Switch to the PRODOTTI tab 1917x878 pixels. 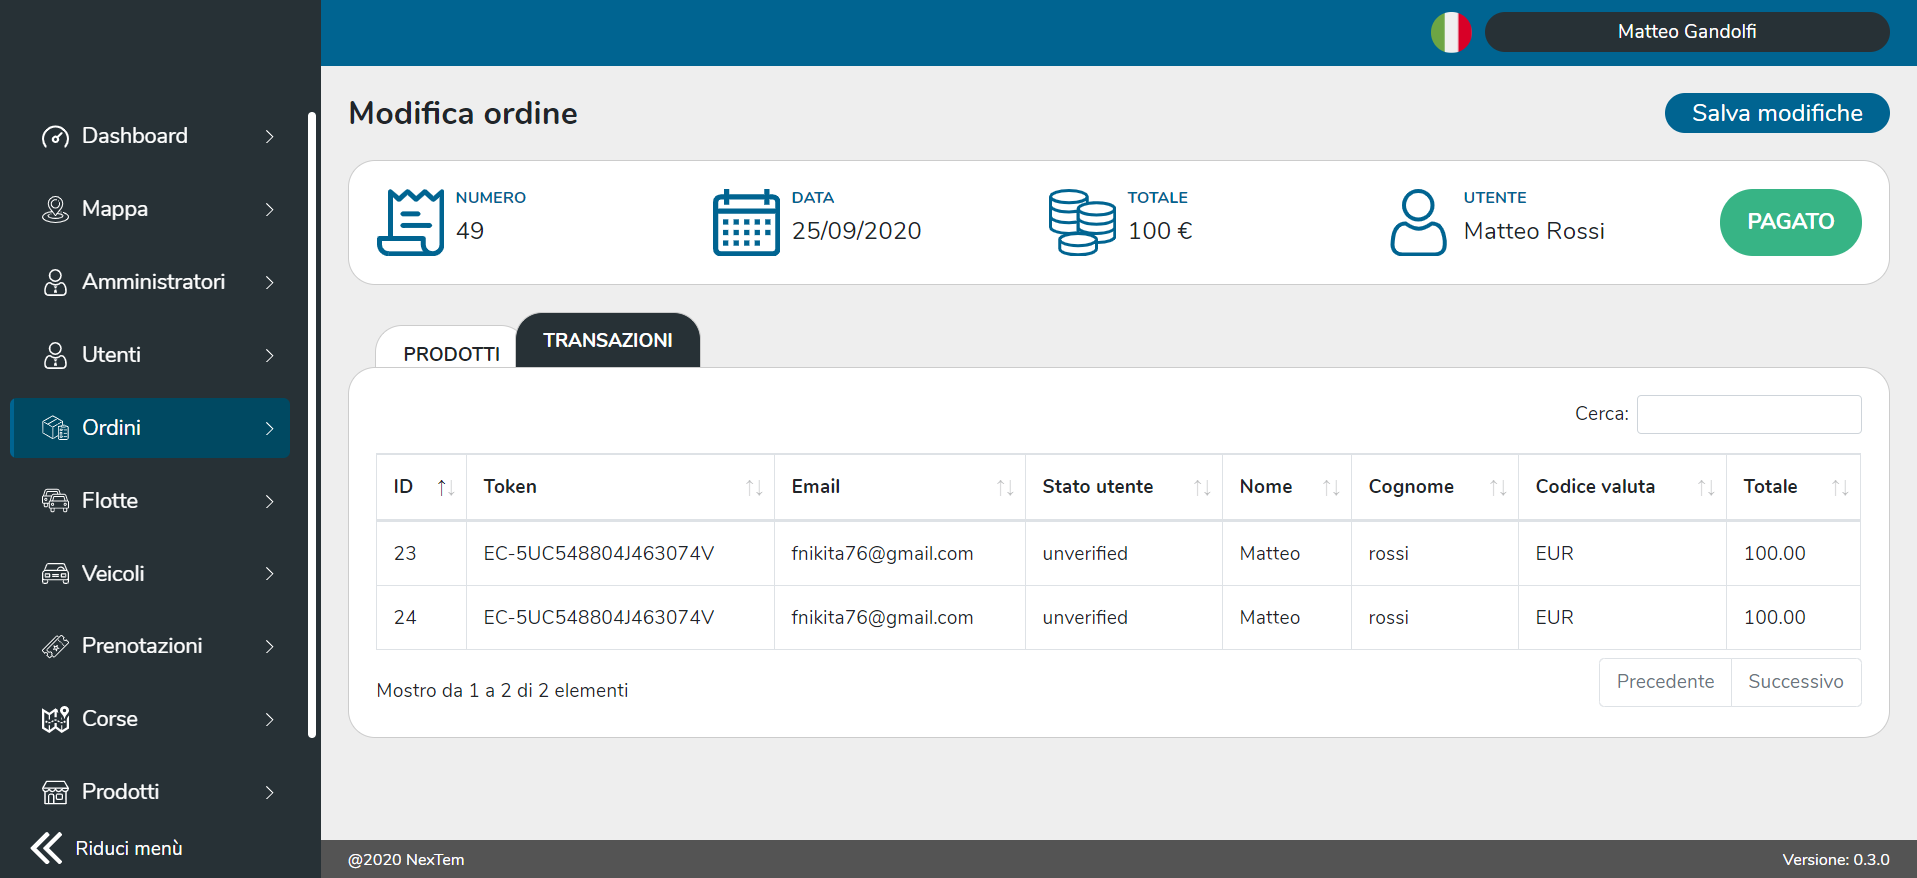coord(451,354)
